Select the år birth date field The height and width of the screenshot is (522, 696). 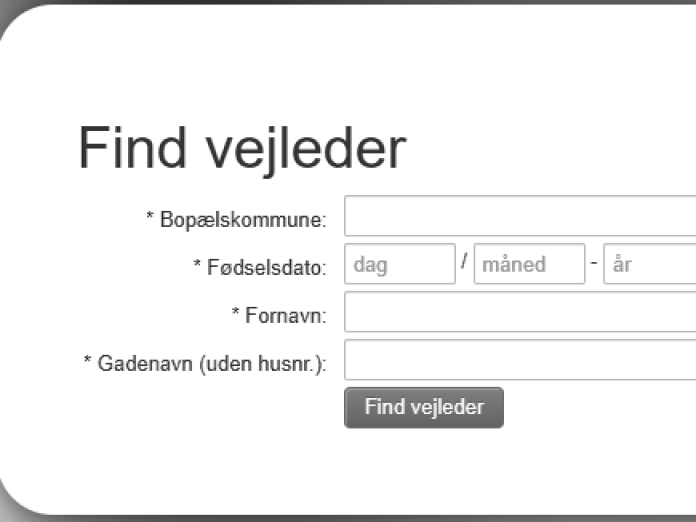650,265
